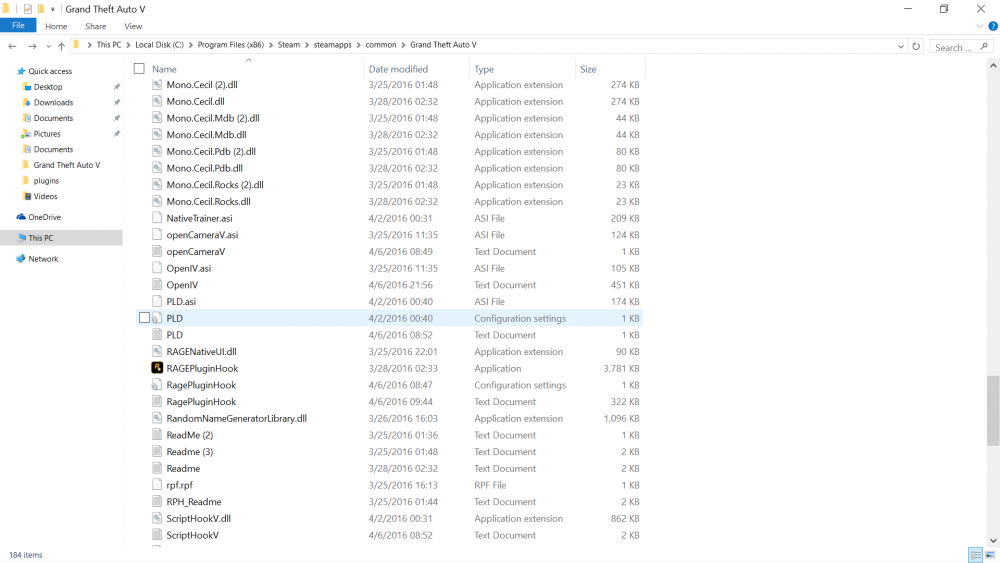Open the Customize Quick Access Toolbar dropdown
Viewport: 1000px width, 563px height.
click(x=52, y=9)
